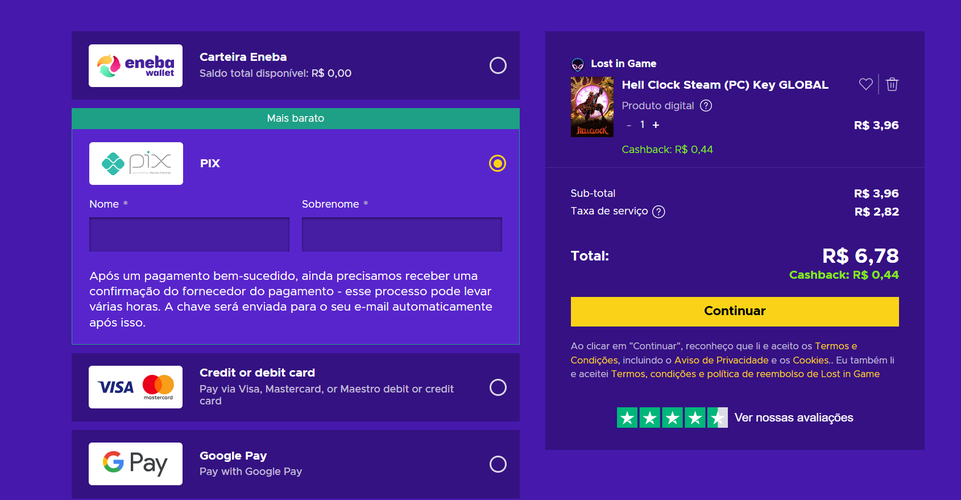Decrease Hell Clock quantity with minus
The height and width of the screenshot is (500, 961).
point(629,125)
